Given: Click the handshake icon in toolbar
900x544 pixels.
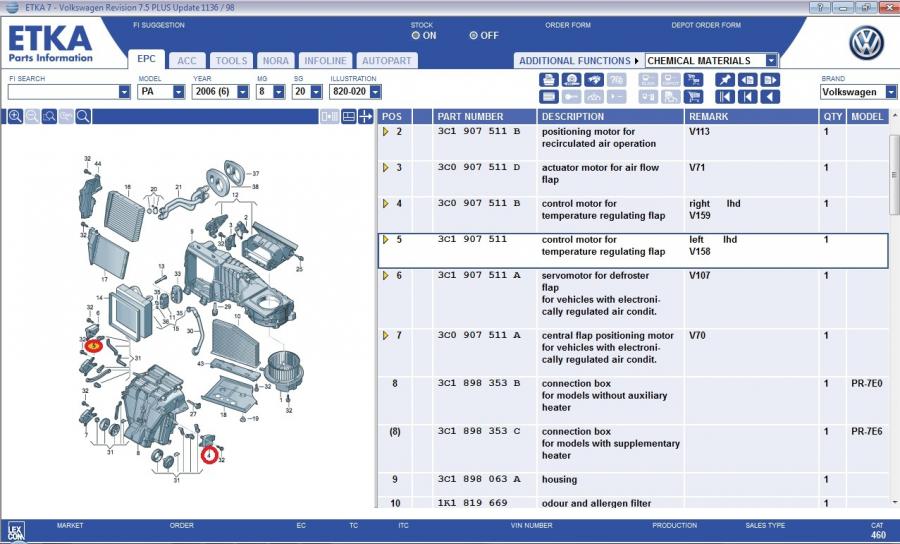Looking at the screenshot, I should 595,80.
